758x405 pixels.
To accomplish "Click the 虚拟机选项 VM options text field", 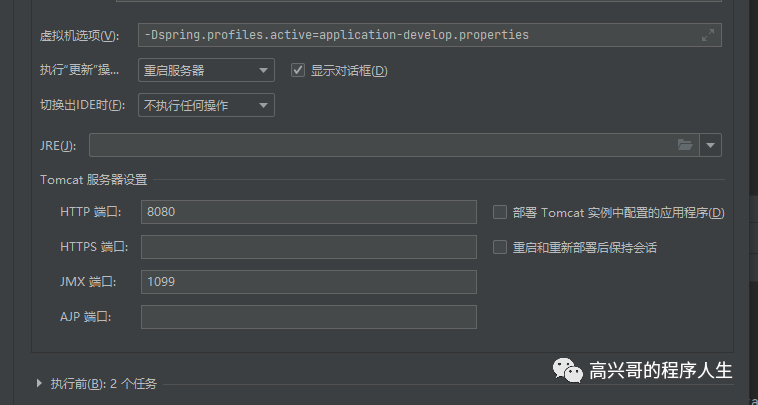I will click(420, 35).
